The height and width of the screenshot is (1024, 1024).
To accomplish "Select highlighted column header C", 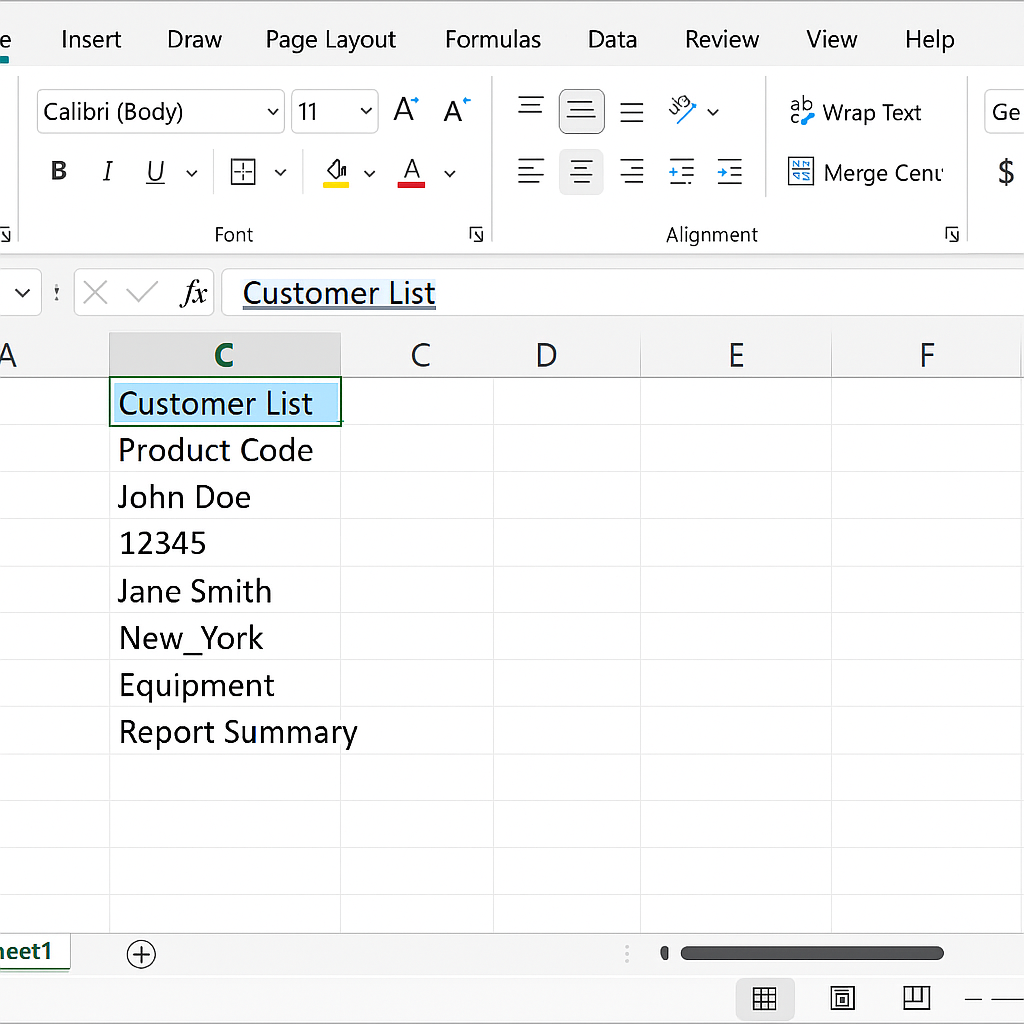I will (x=225, y=355).
